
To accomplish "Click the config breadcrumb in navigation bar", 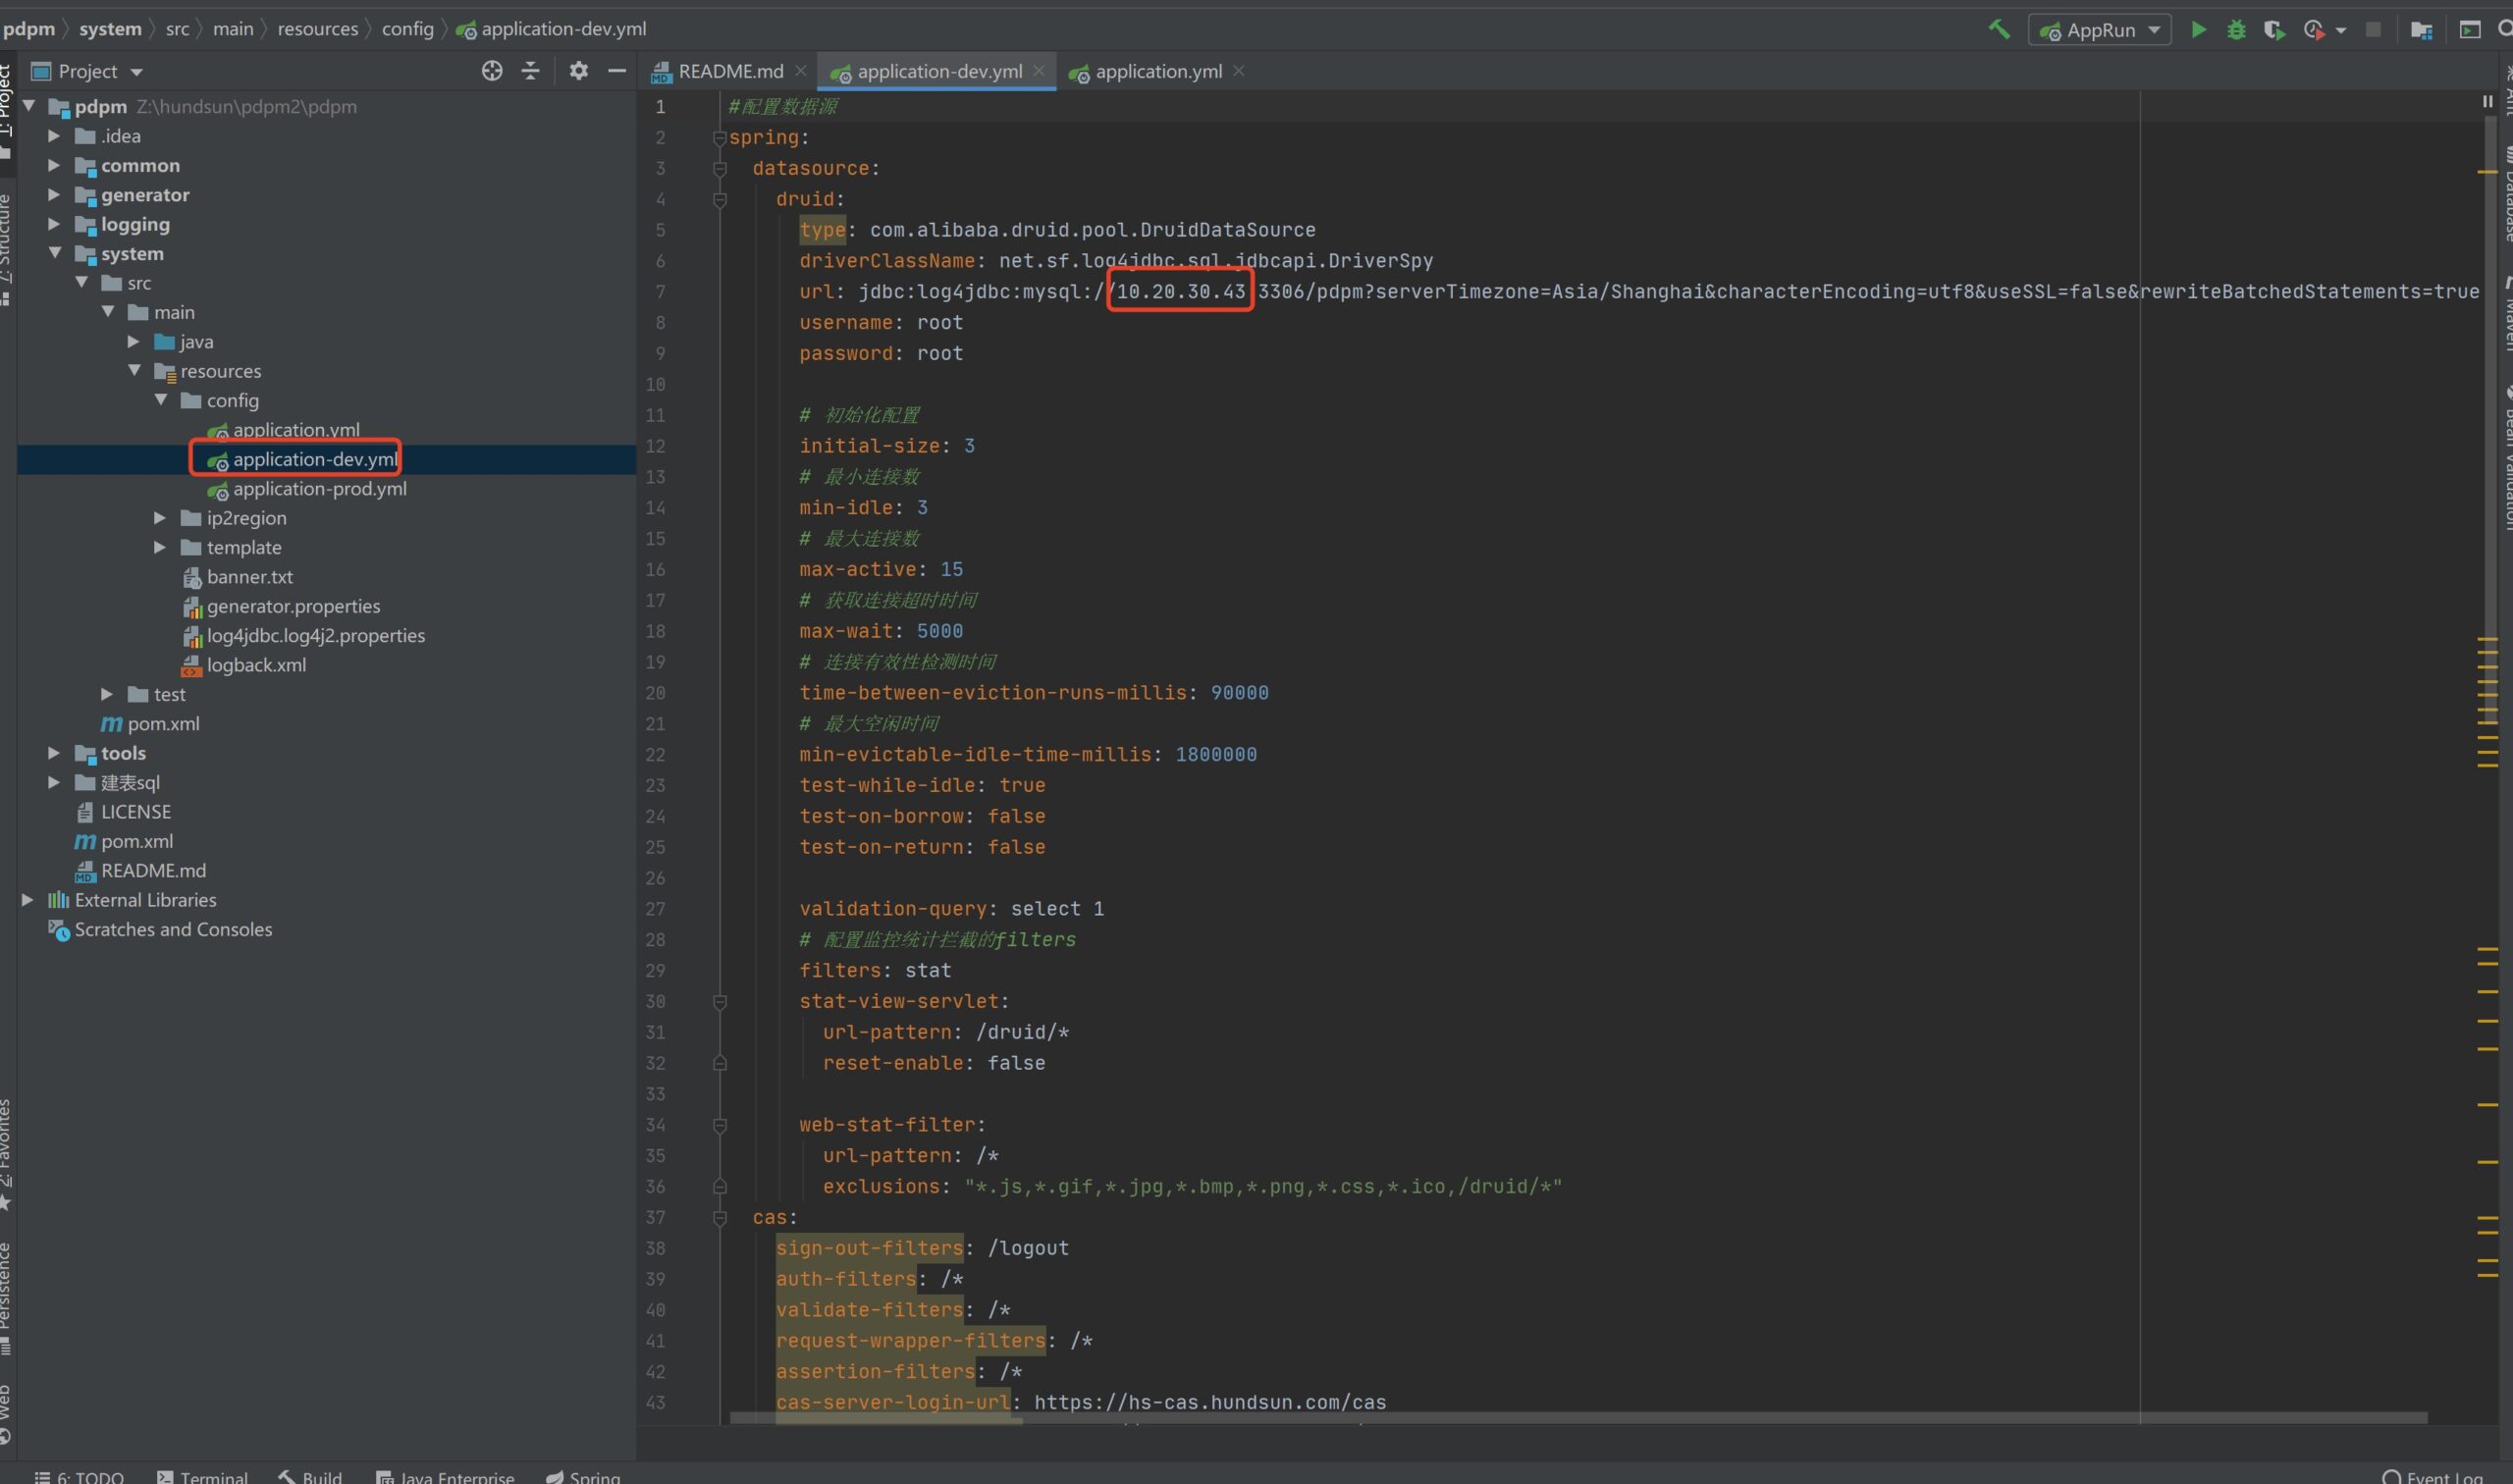I will 408,29.
